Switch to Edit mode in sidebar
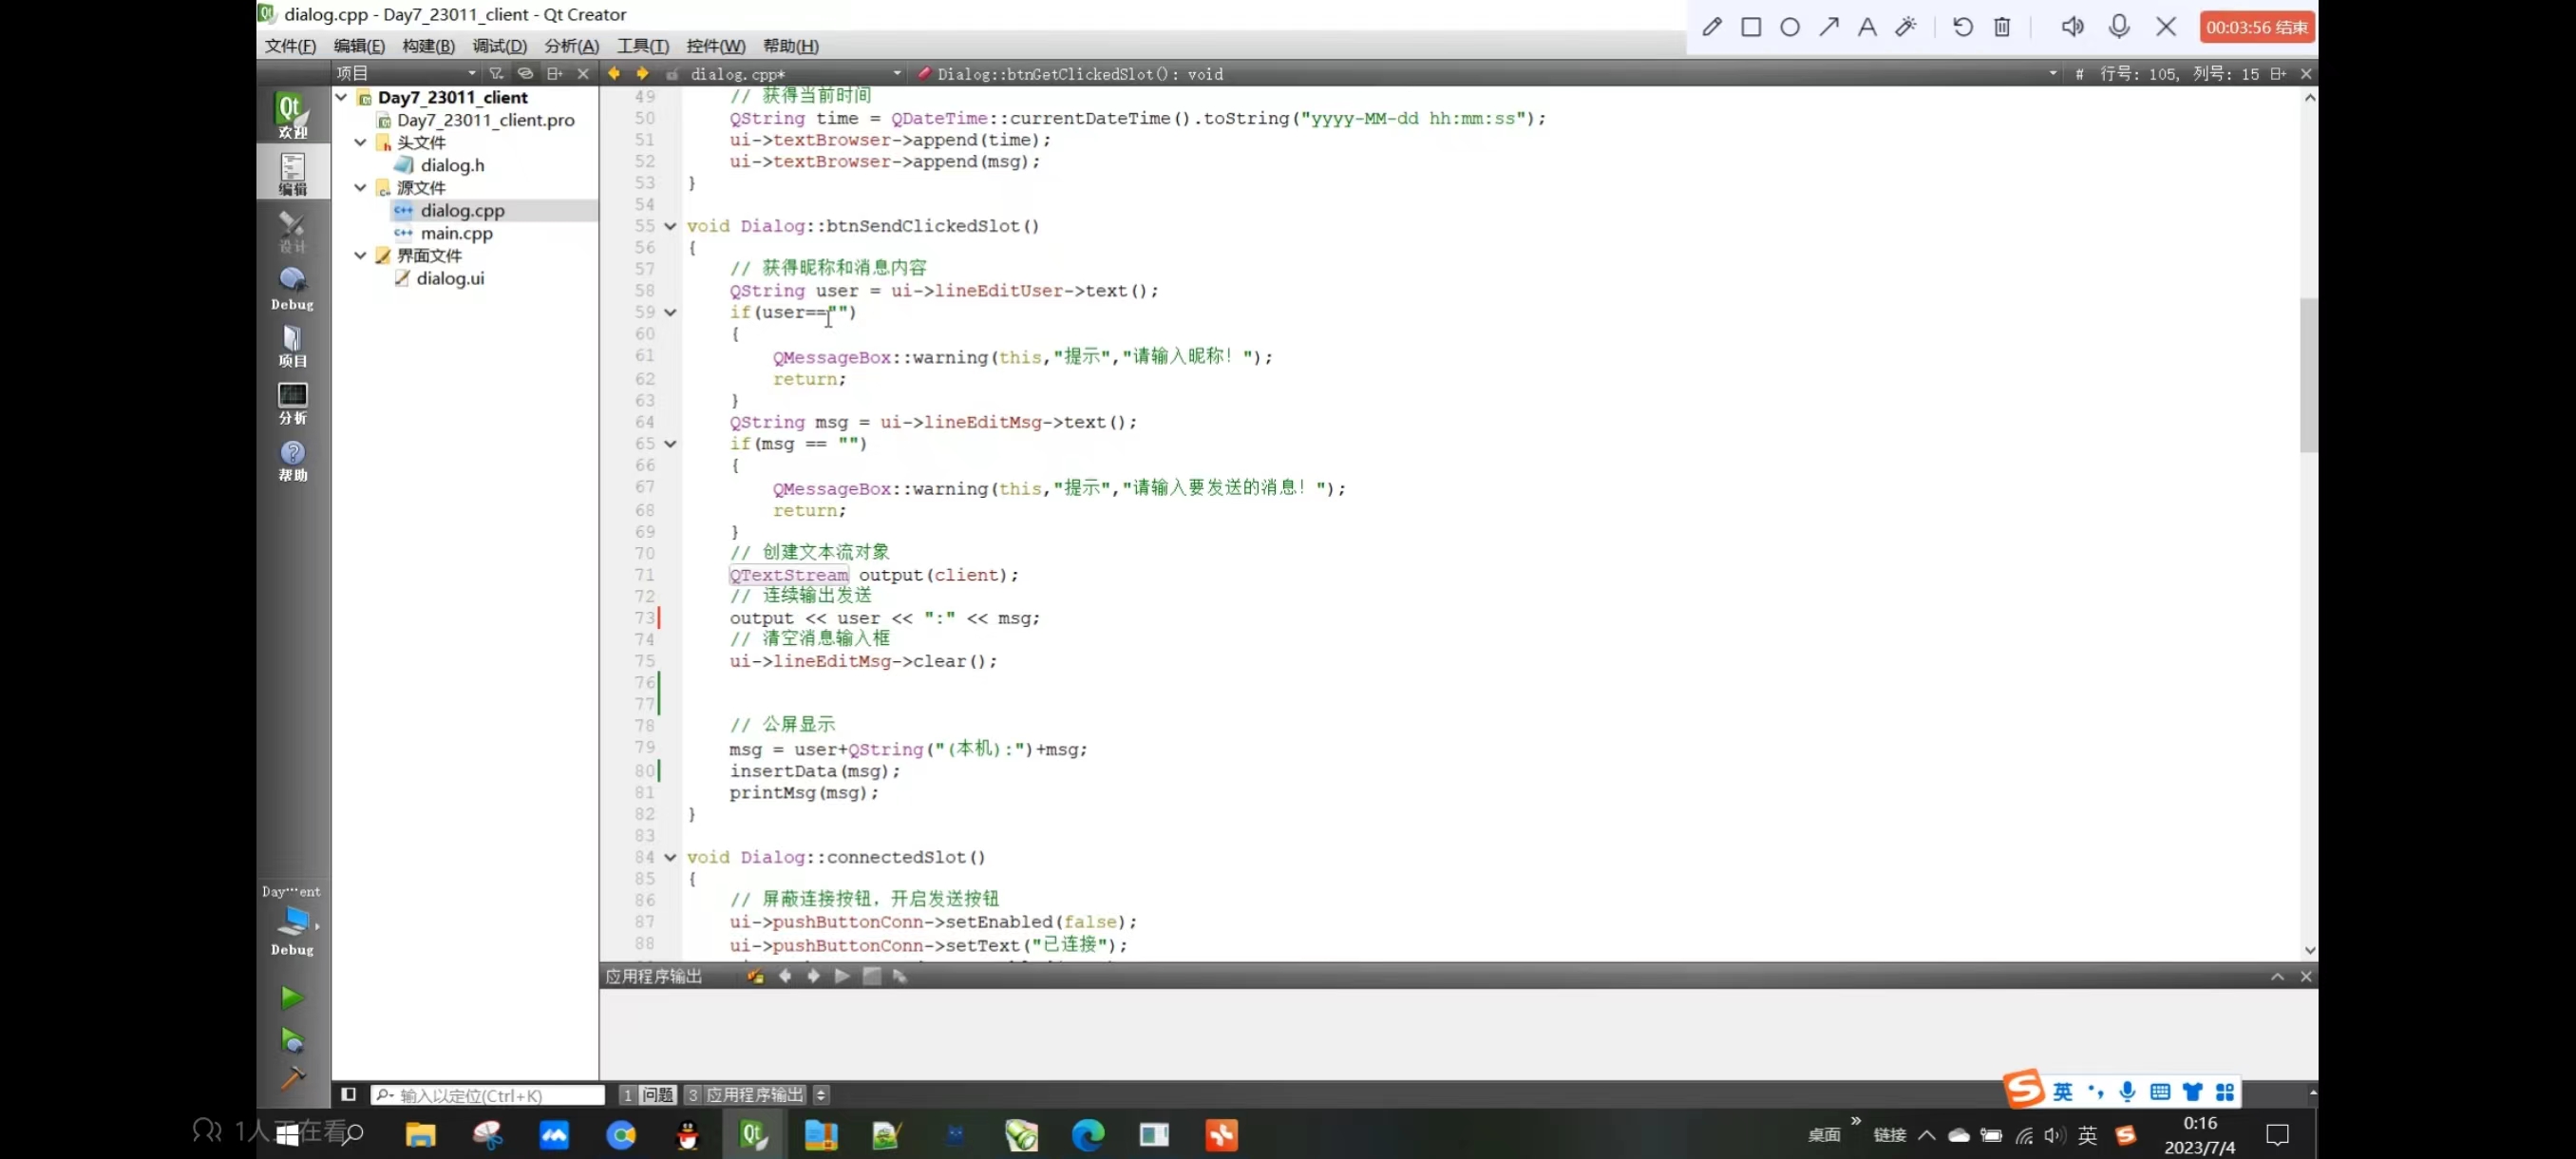Viewport: 2576px width, 1159px height. [x=292, y=173]
